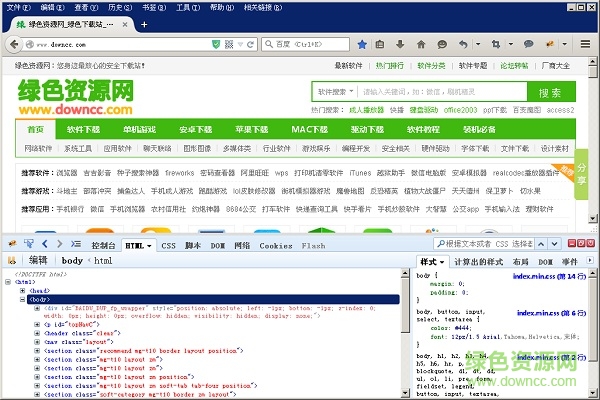
Task: Toggle the Firebug command line icon
Action: coord(75,243)
